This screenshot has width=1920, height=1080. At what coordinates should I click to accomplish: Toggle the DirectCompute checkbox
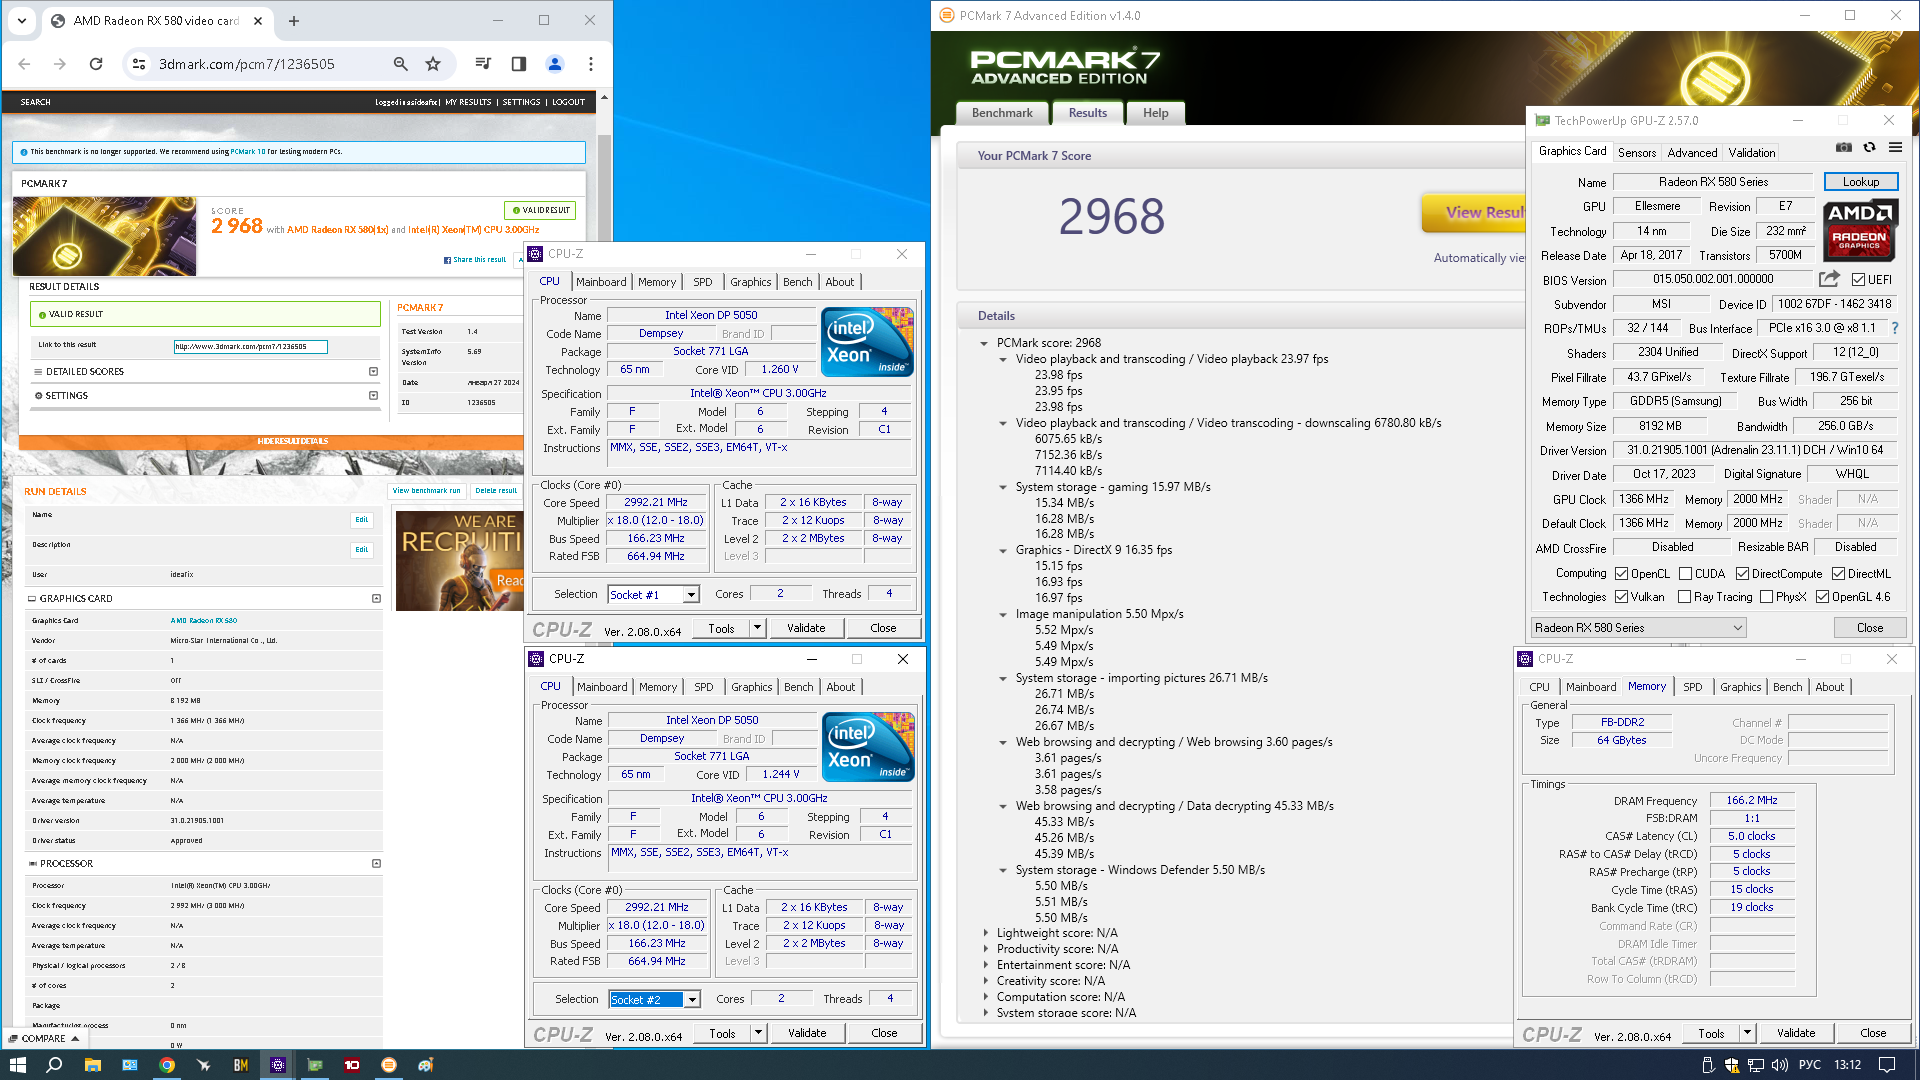point(1742,574)
